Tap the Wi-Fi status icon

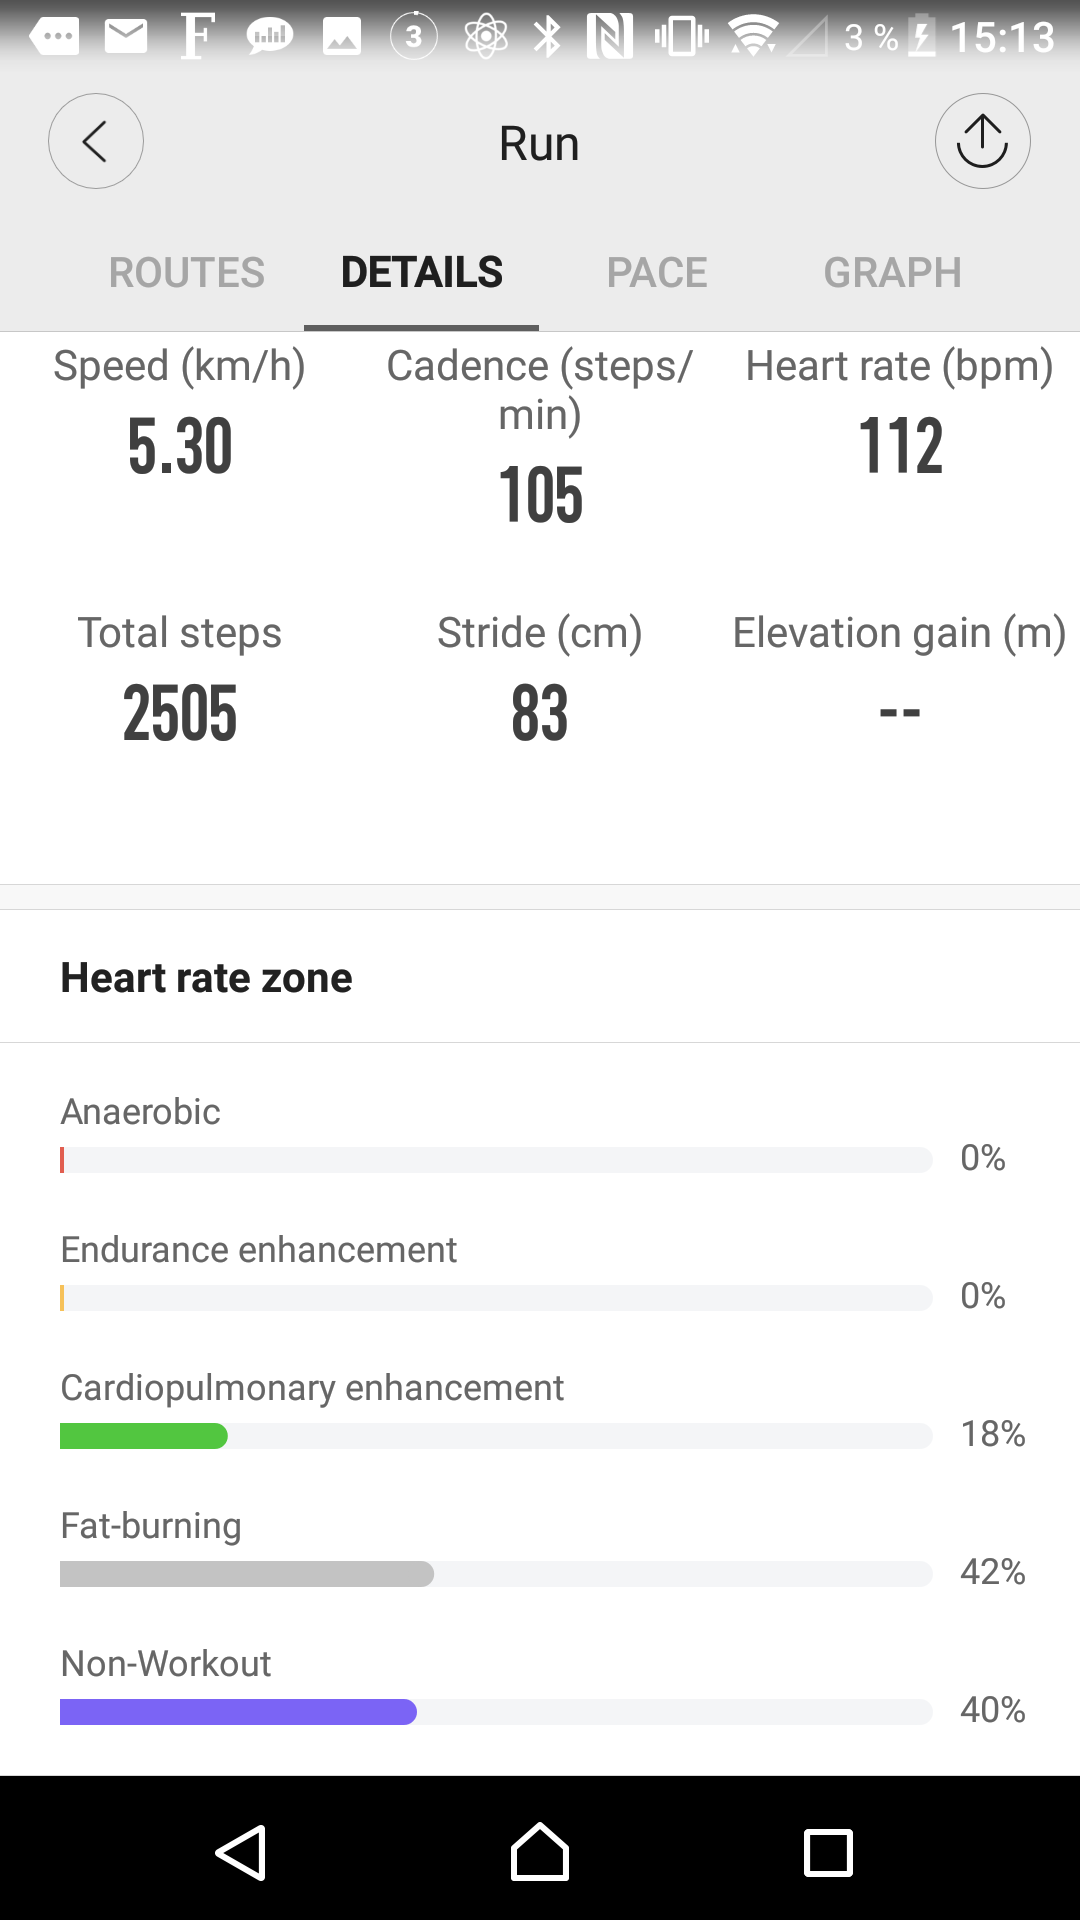[x=752, y=37]
